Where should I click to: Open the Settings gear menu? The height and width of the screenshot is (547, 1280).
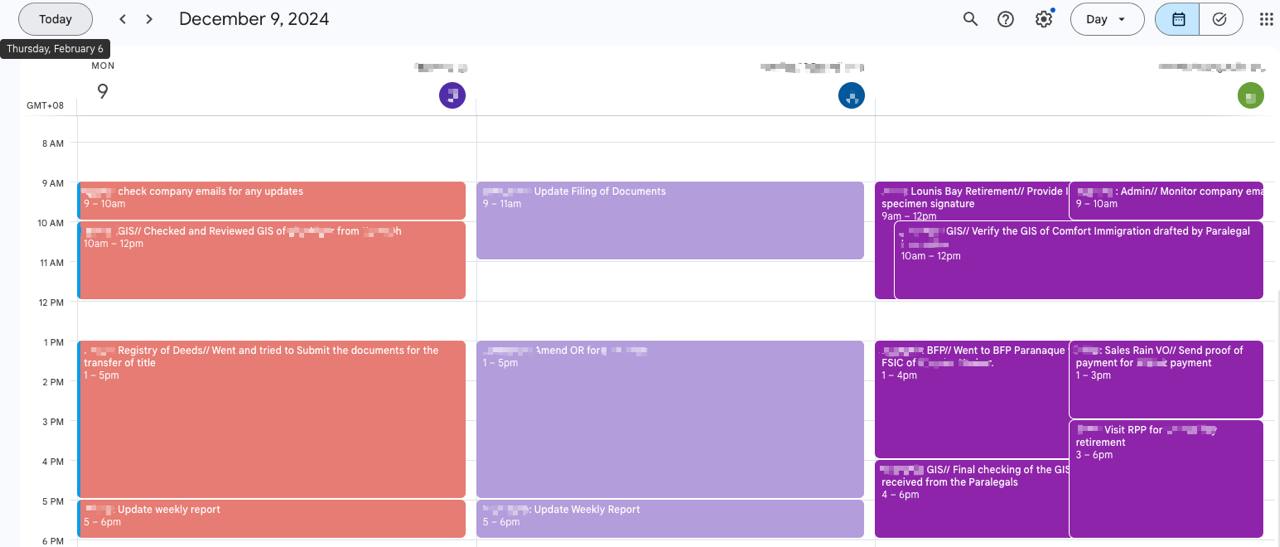tap(1044, 19)
